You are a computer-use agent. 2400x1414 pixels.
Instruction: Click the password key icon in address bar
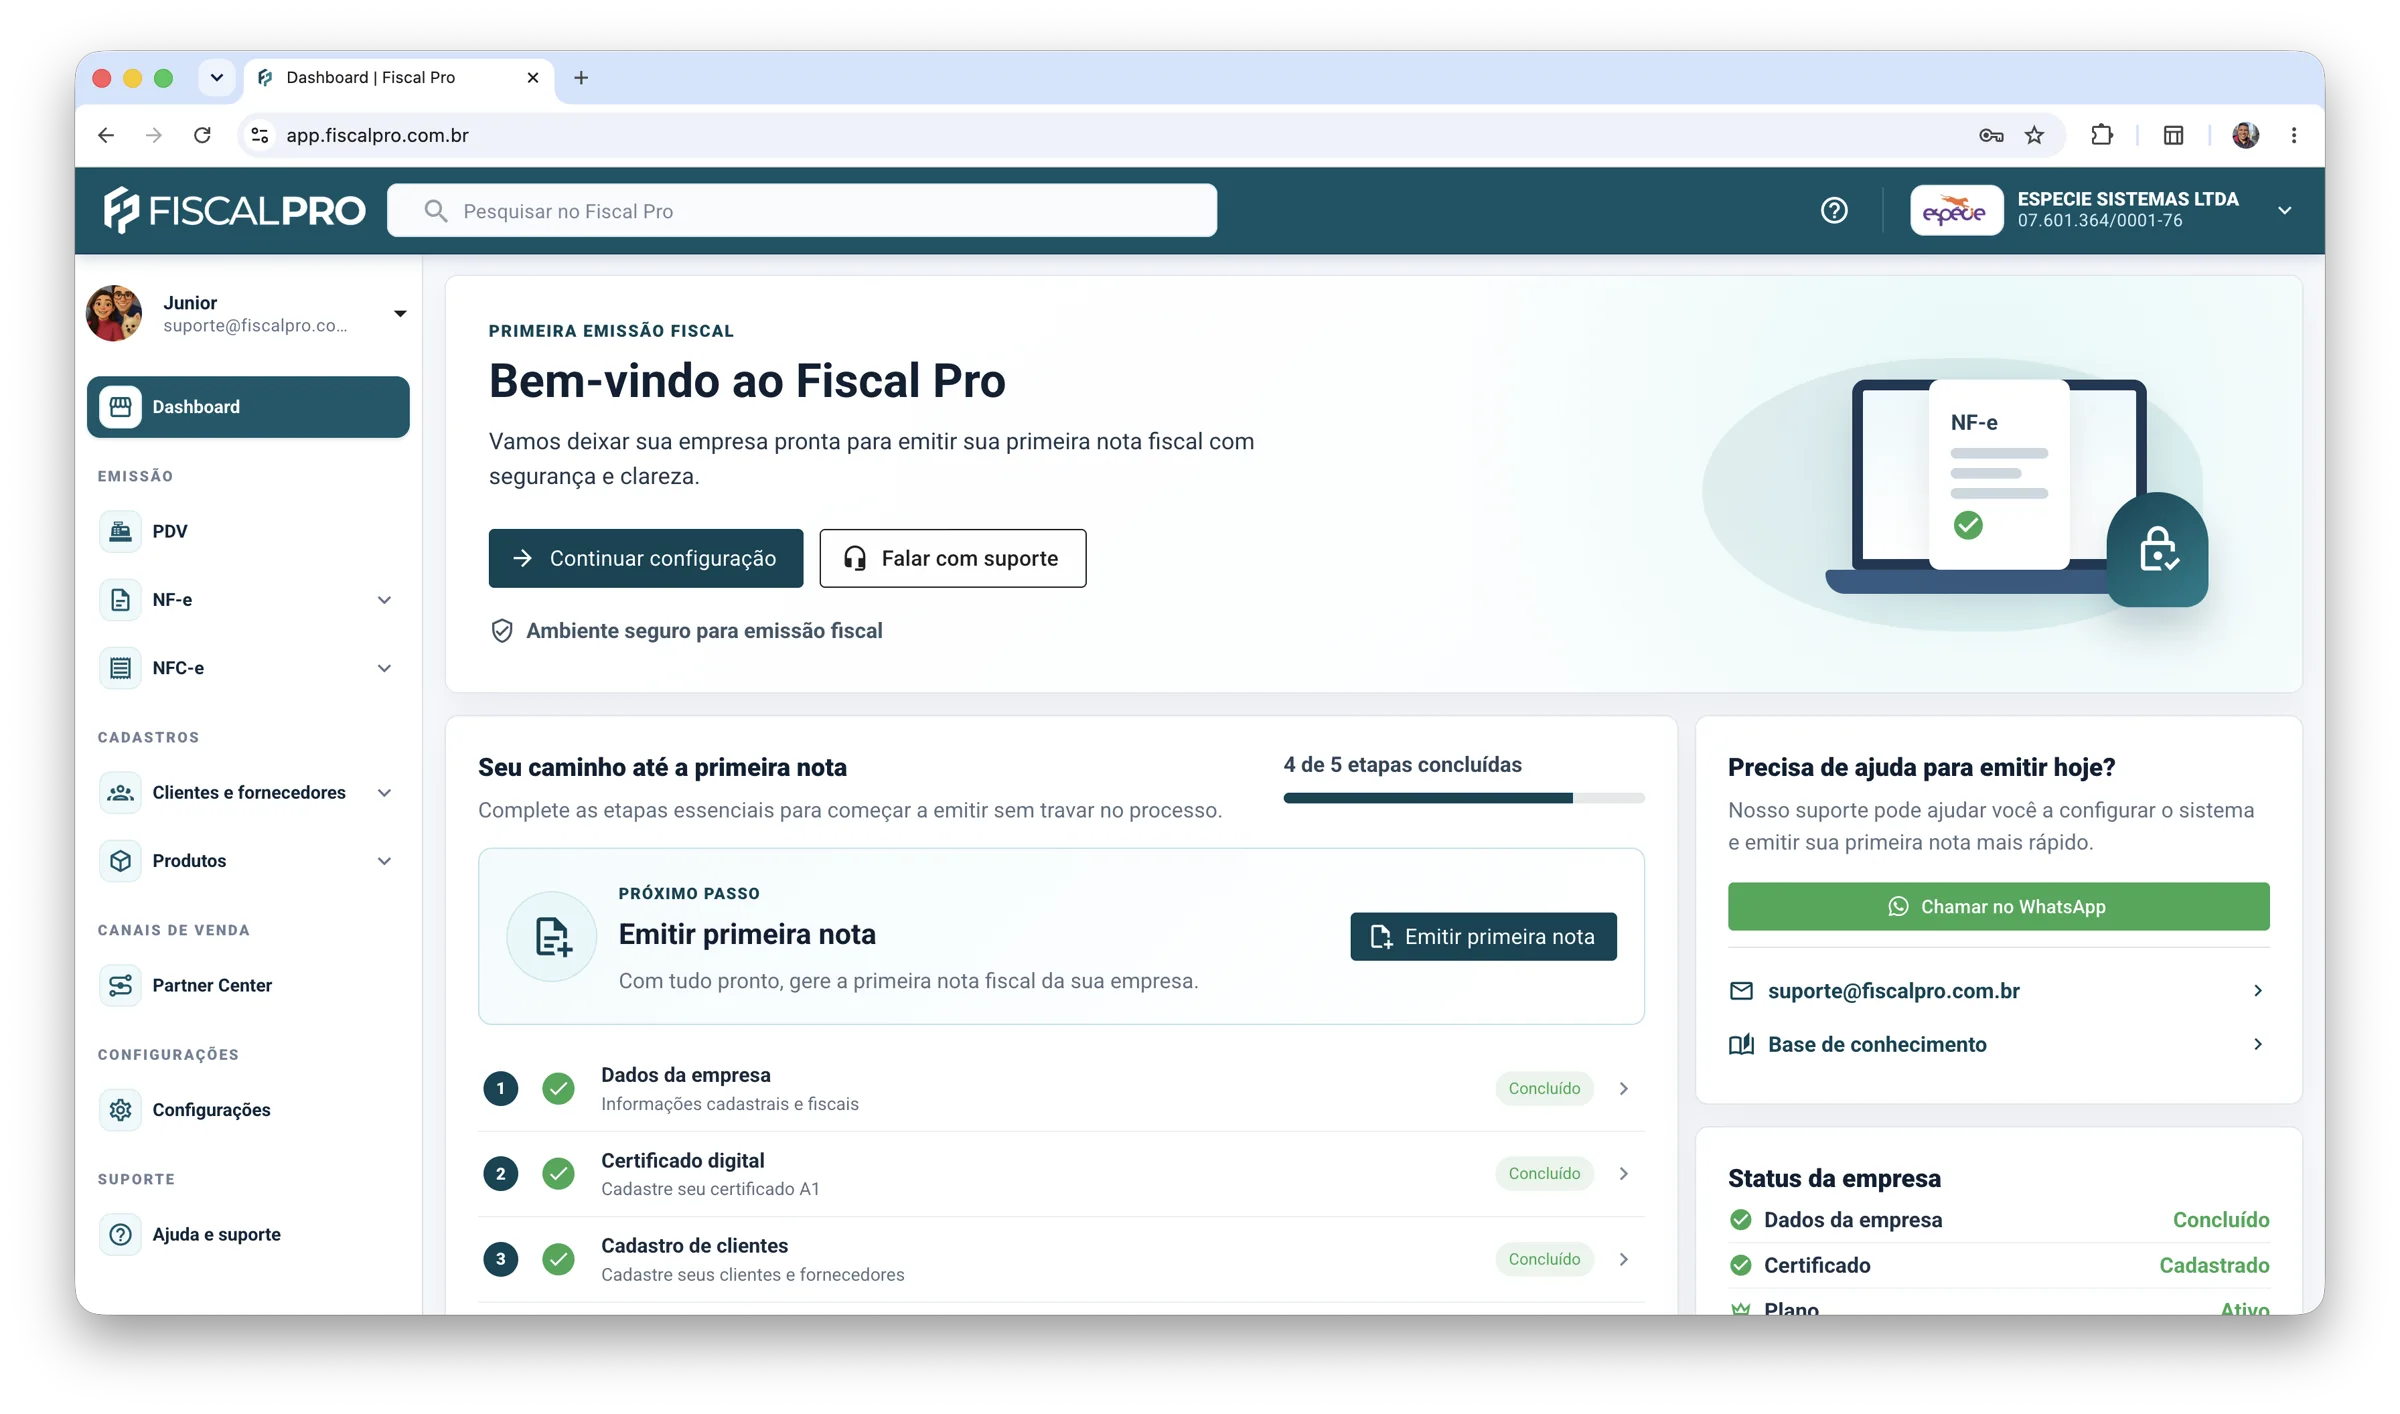tap(1990, 135)
